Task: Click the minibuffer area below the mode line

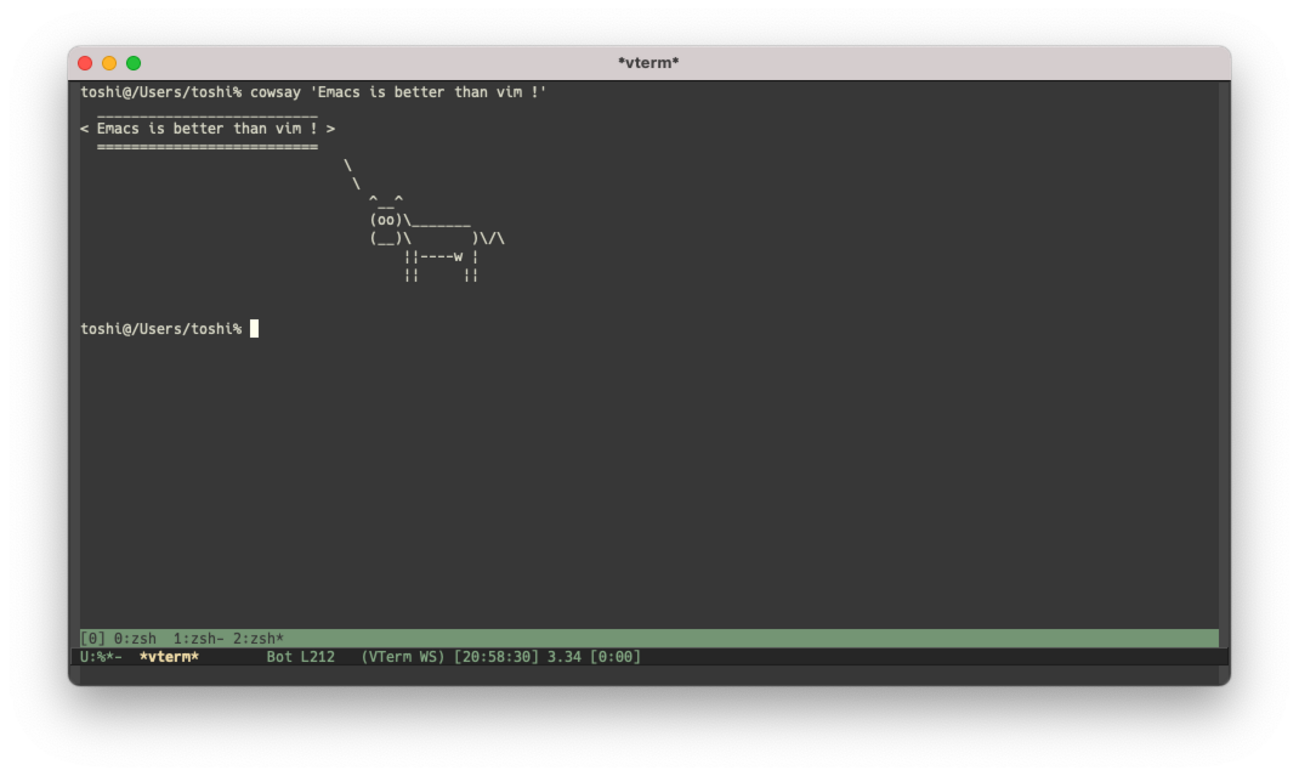Action: 648,675
